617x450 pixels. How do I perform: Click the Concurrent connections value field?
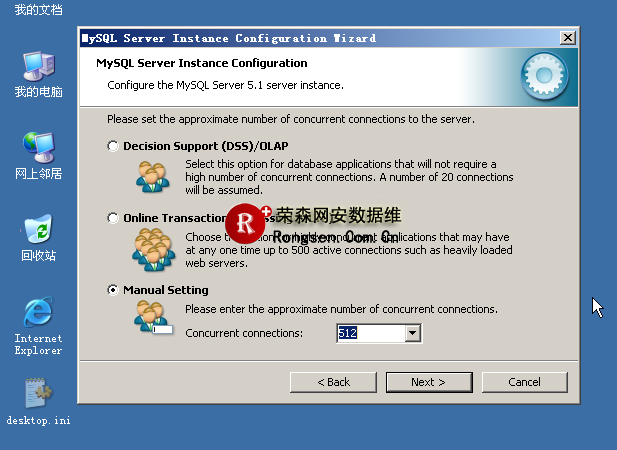click(x=370, y=333)
